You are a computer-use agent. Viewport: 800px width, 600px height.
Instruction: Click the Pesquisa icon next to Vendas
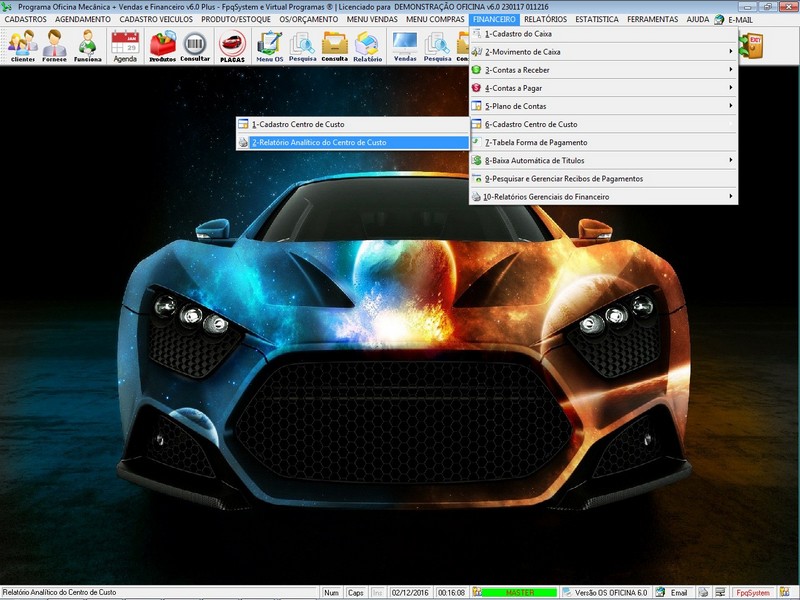[x=437, y=46]
